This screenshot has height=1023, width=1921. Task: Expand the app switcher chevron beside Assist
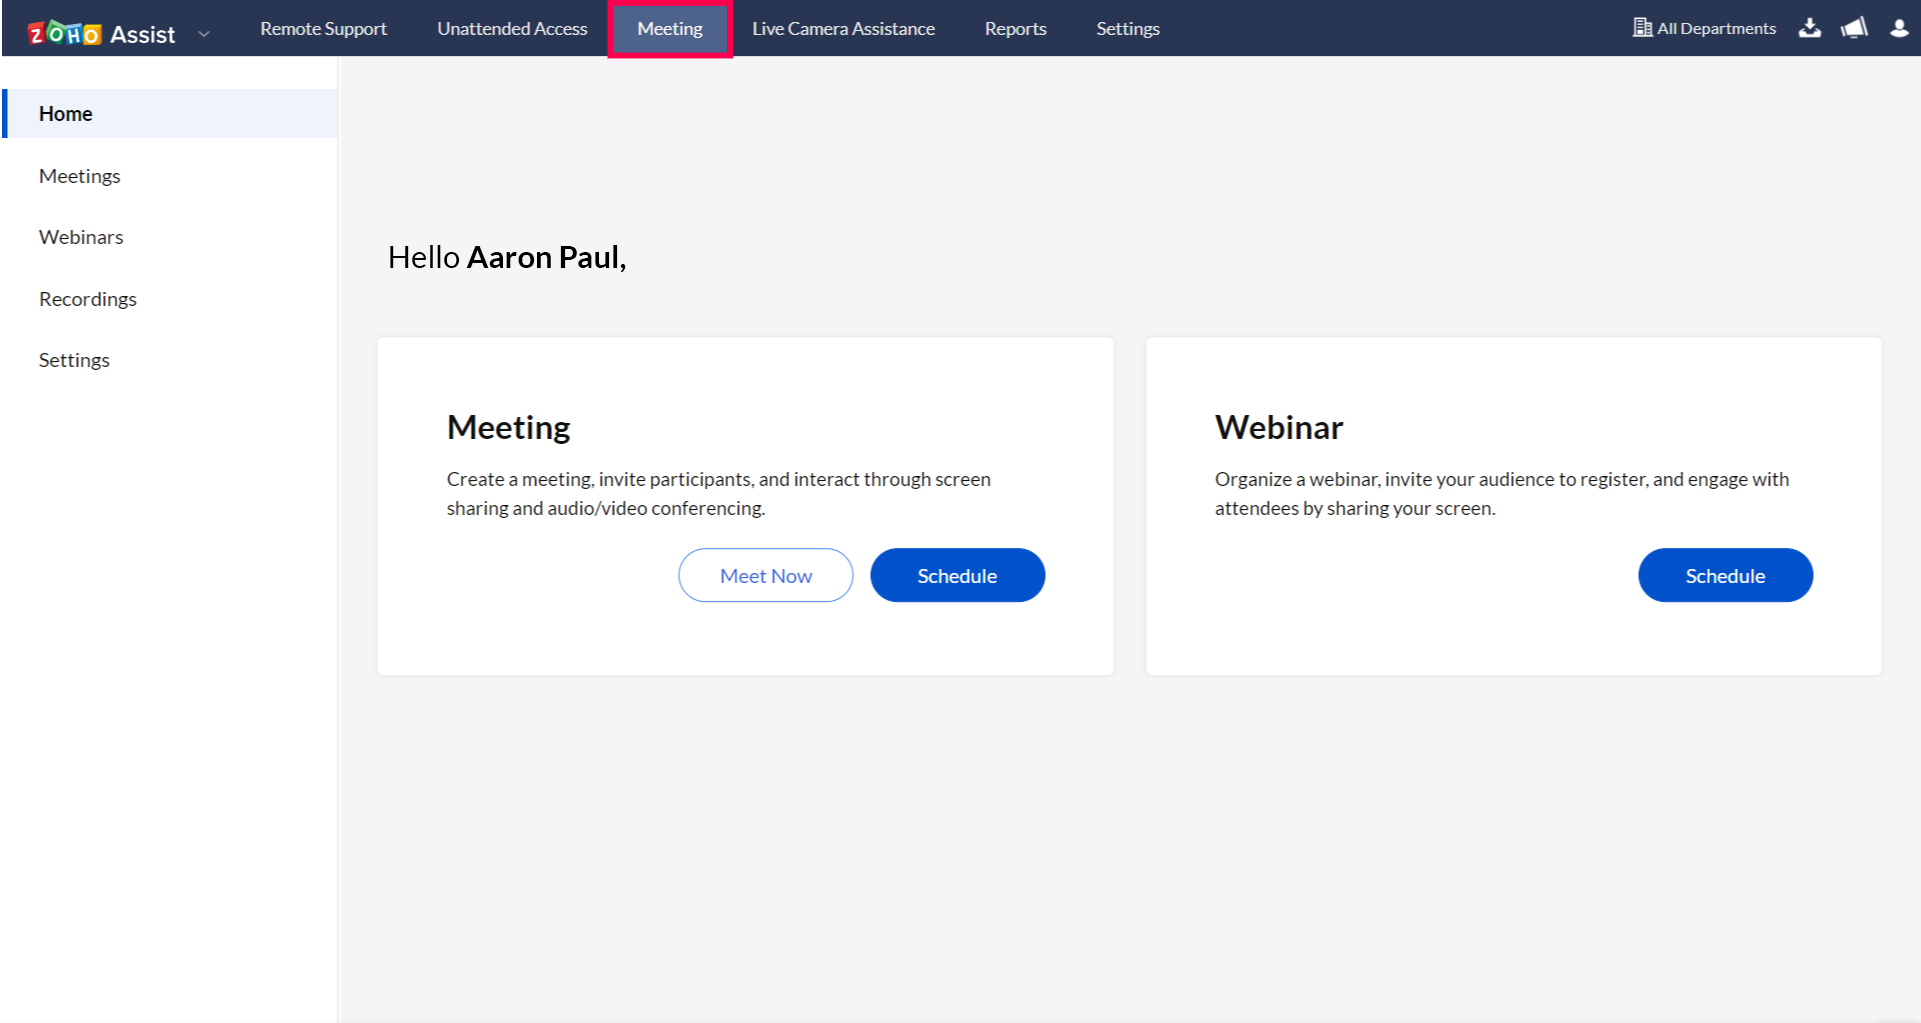tap(204, 33)
